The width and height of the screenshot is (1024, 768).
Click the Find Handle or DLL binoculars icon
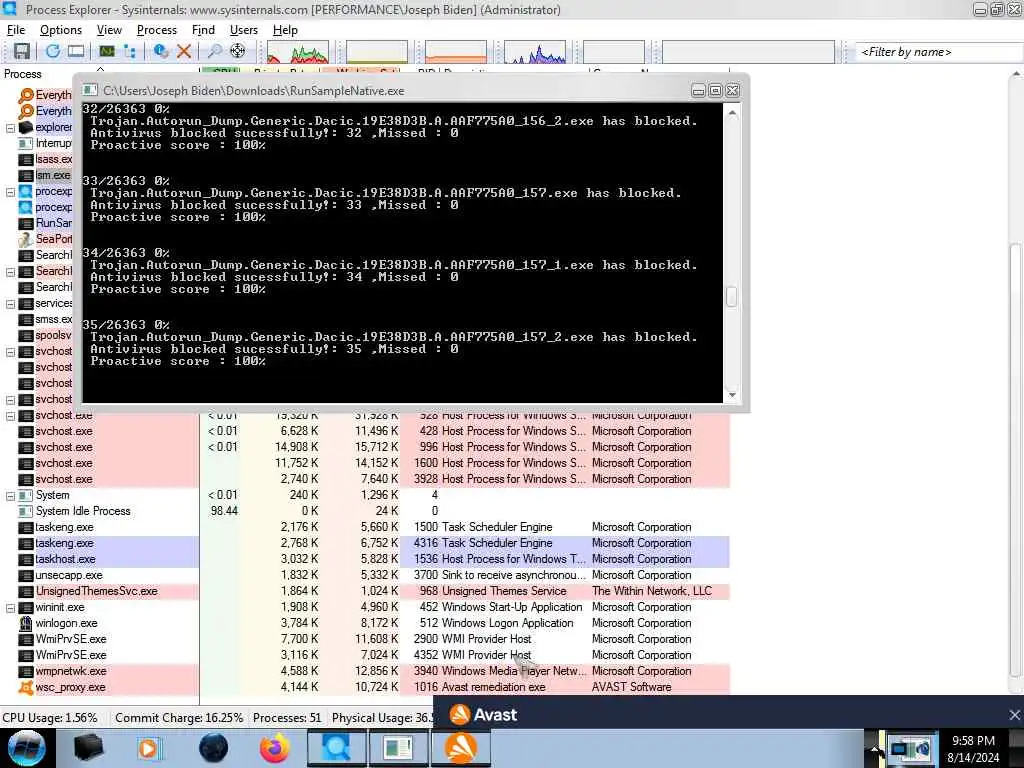pyautogui.click(x=214, y=51)
